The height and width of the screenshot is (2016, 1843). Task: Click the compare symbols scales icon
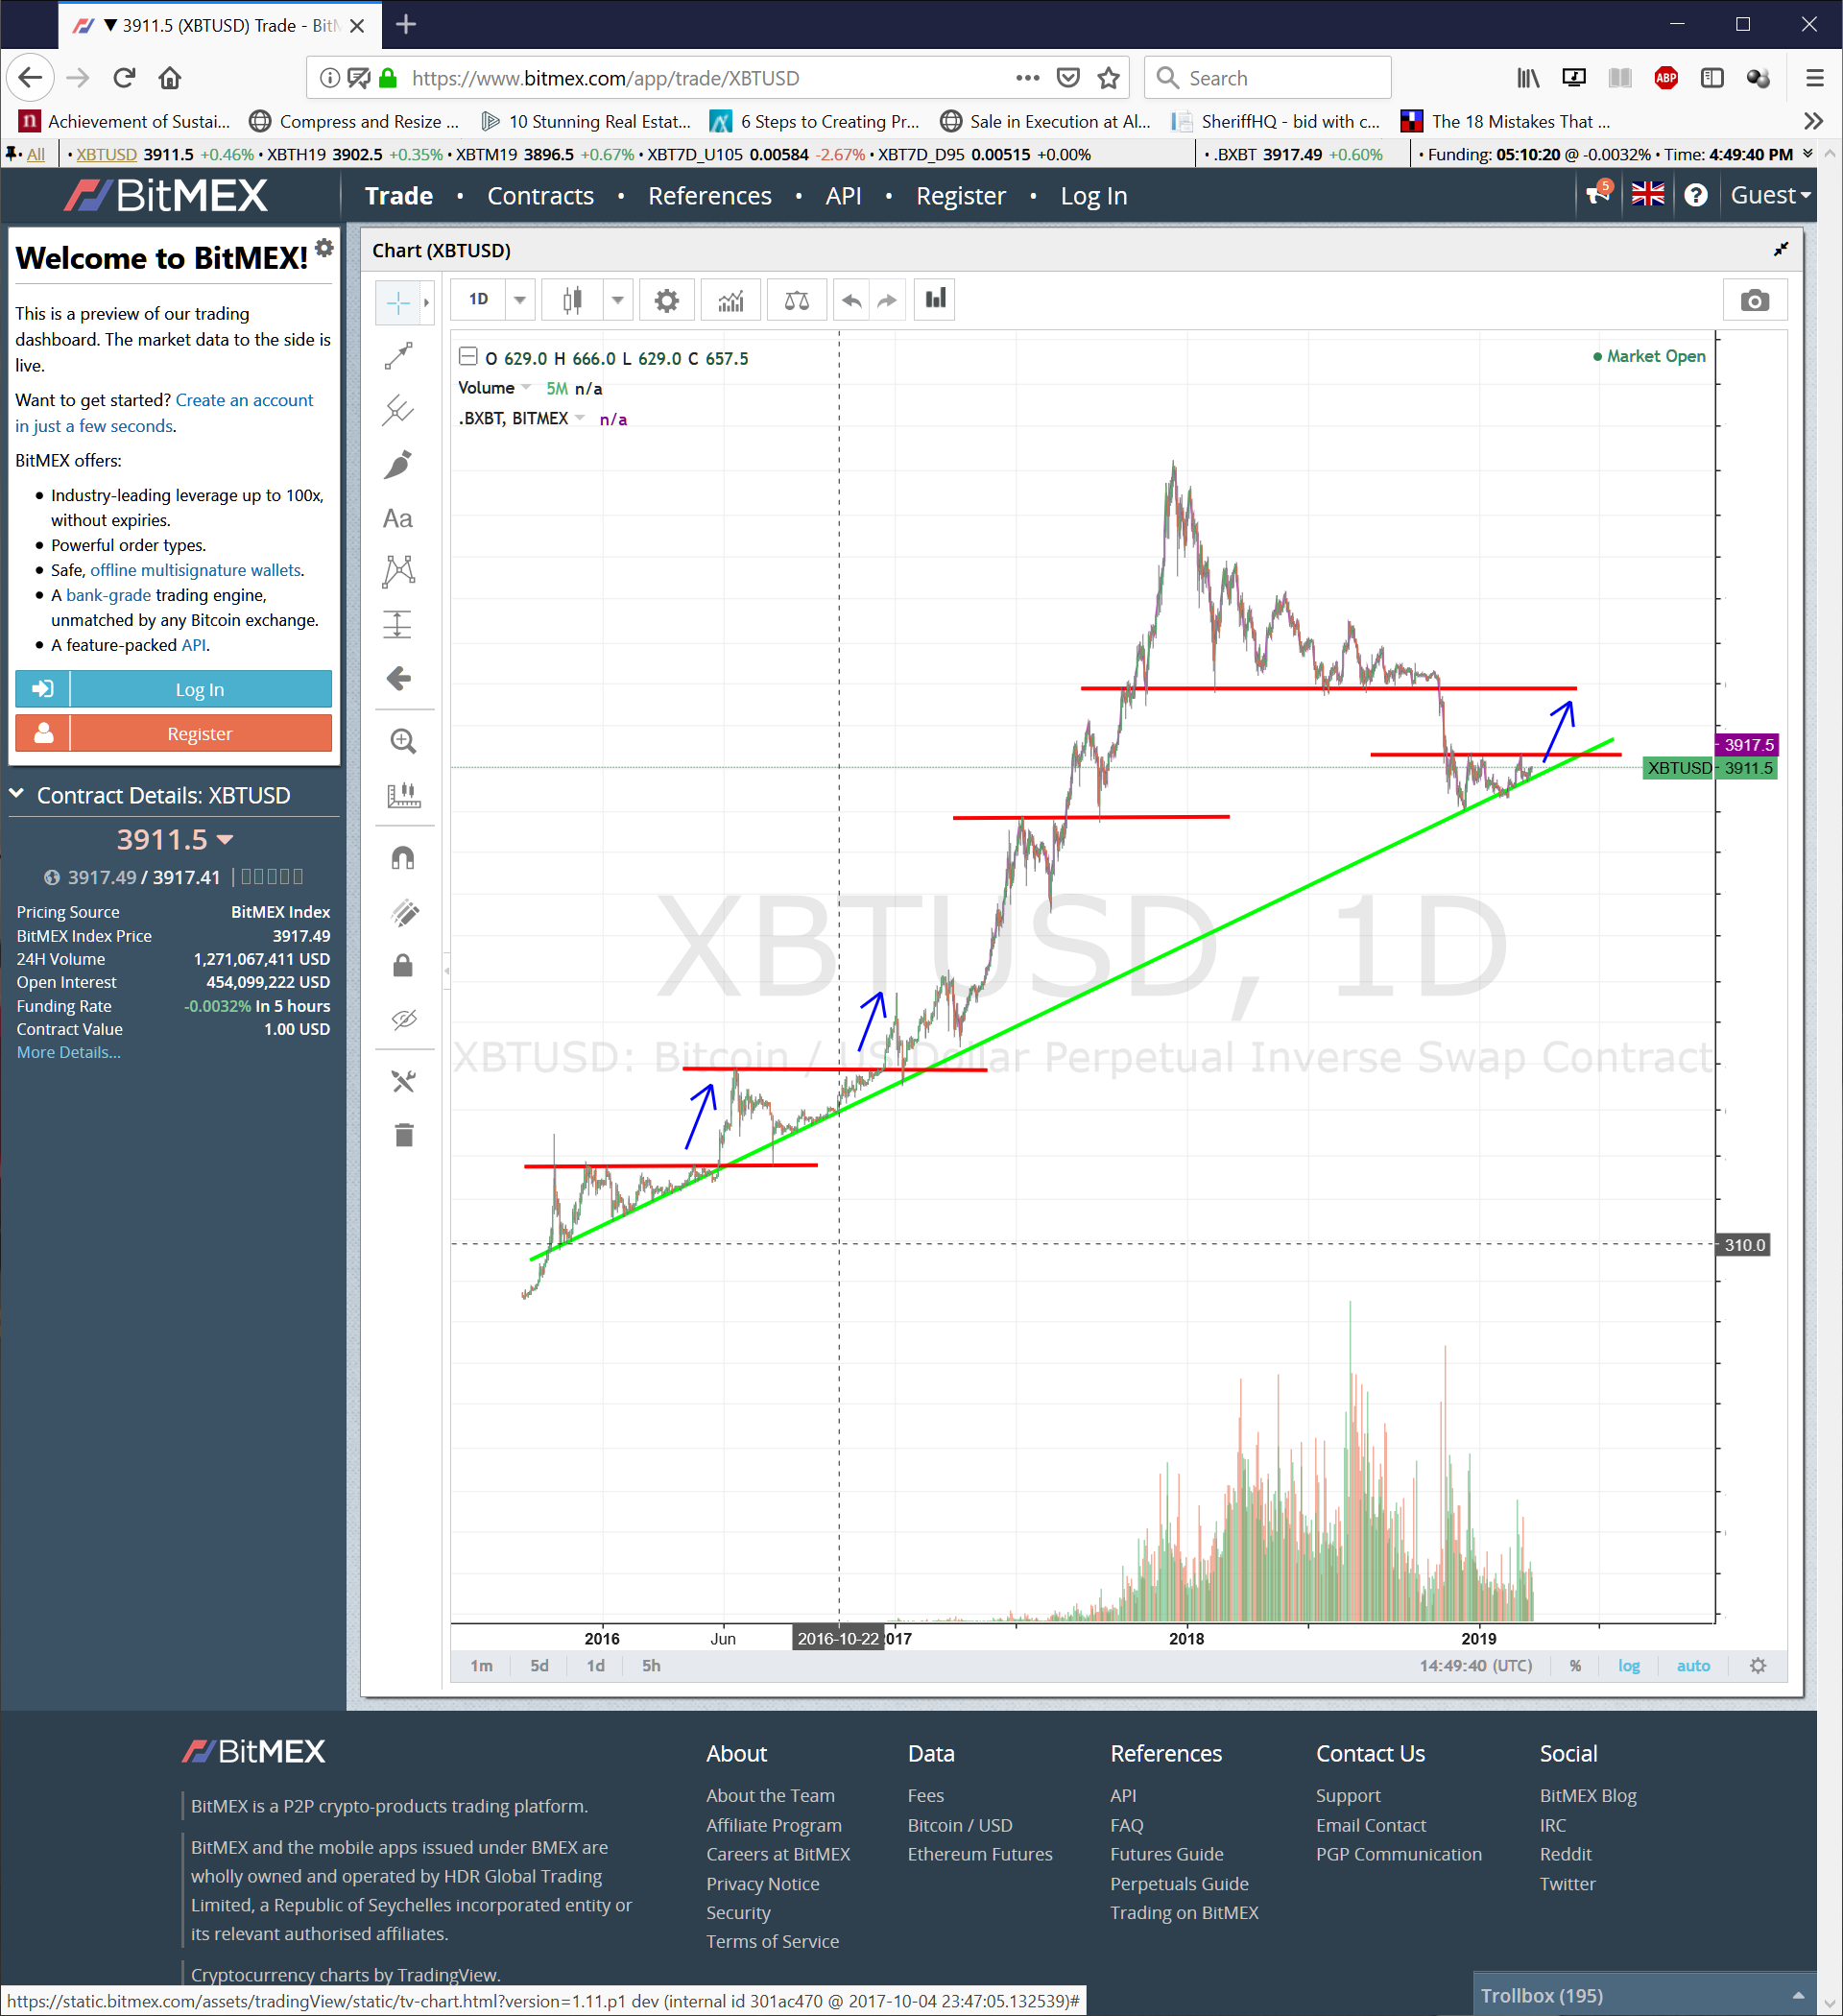[796, 300]
